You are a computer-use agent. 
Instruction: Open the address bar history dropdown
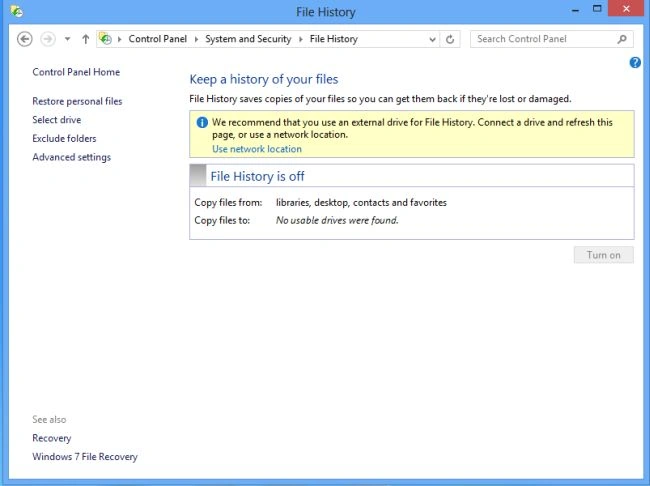pos(432,39)
